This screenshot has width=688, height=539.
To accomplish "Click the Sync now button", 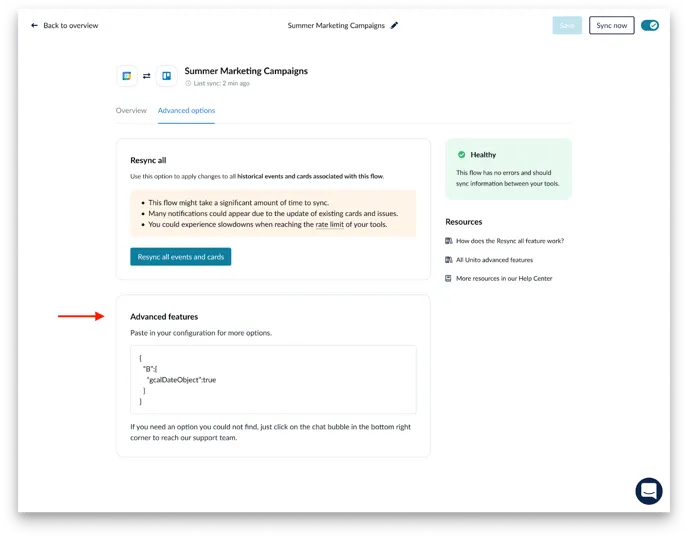I will [x=611, y=25].
